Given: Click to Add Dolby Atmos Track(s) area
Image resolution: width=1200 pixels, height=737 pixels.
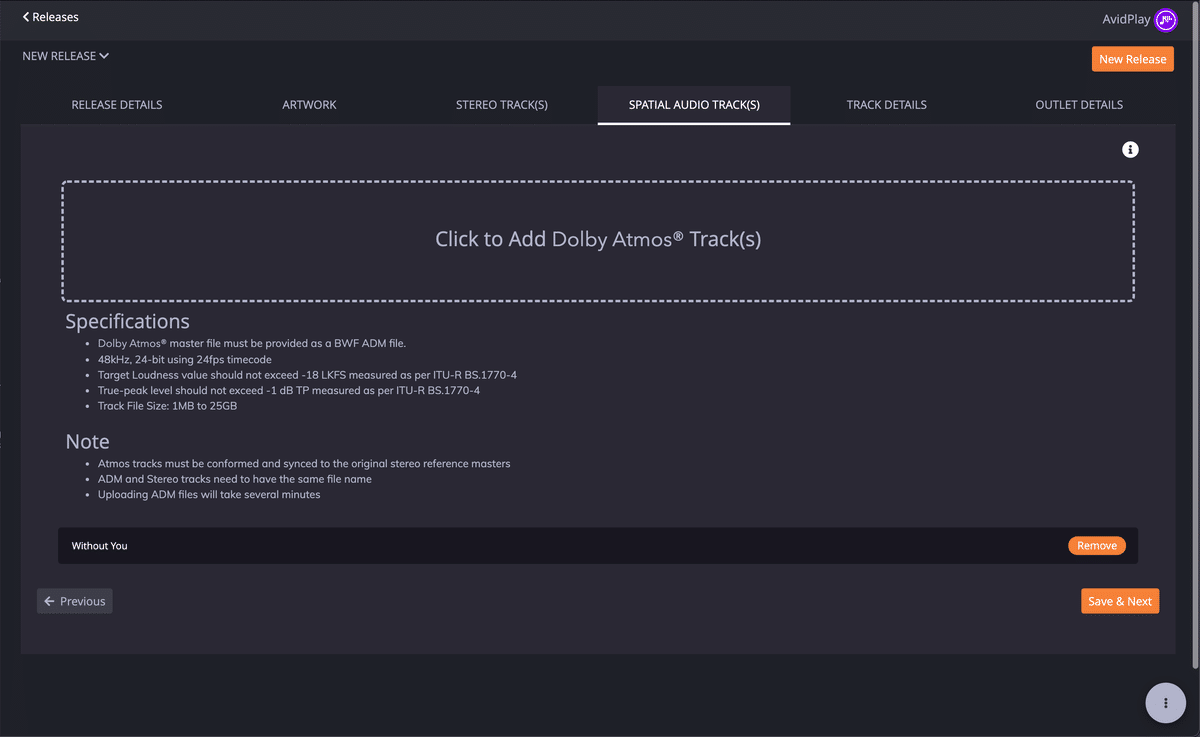Looking at the screenshot, I should [x=598, y=241].
